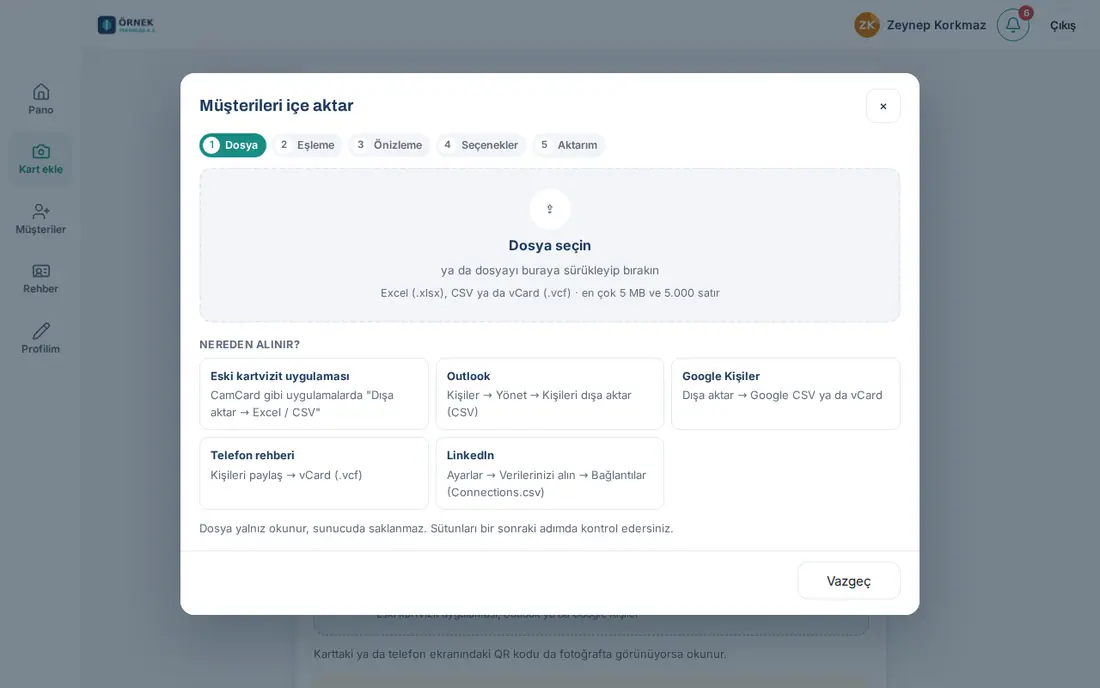Viewport: 1100px width, 688px height.
Task: Click the 'Müşterileri içe aktar' dialog title
Action: coord(276,105)
